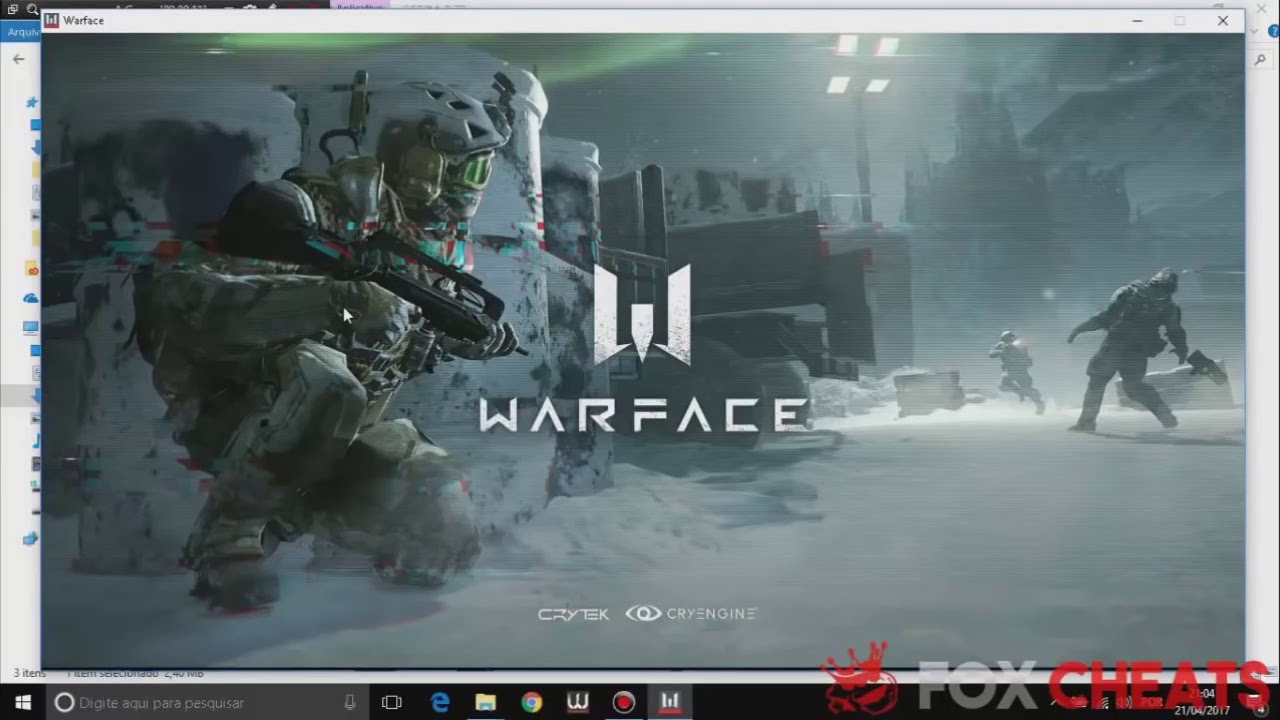Open File Explorer from the taskbar

[x=486, y=702]
